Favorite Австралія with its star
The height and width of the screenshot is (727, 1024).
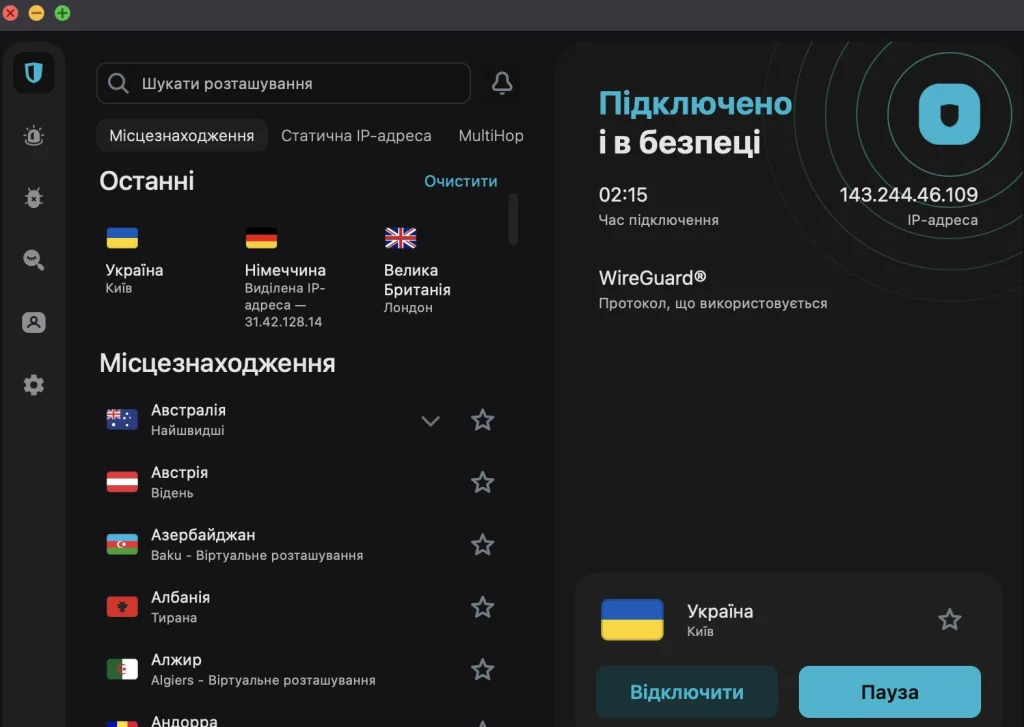[482, 419]
